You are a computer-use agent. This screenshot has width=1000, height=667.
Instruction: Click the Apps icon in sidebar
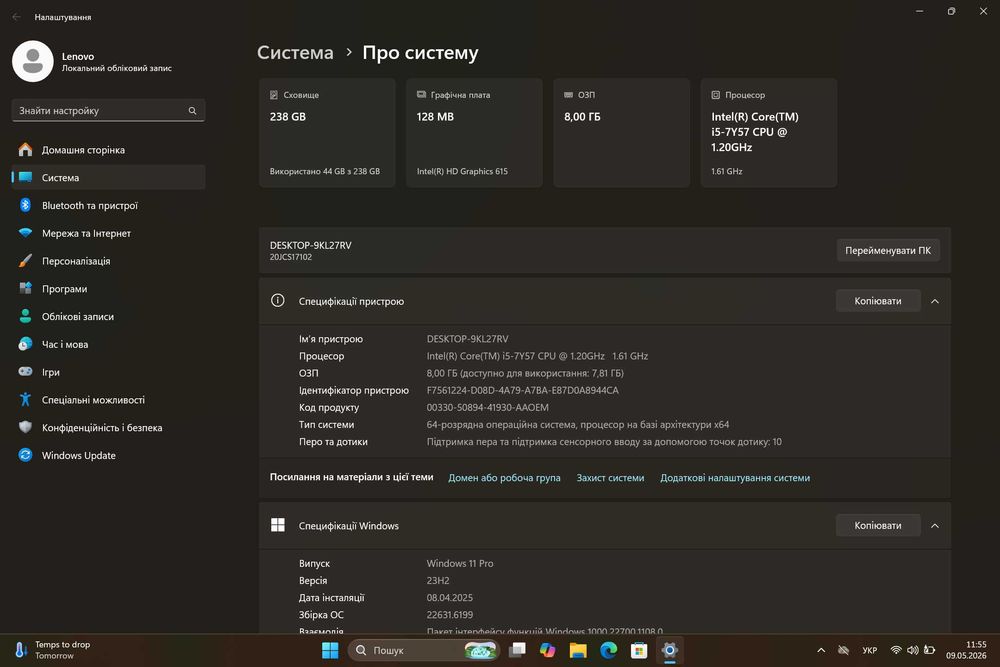26,288
